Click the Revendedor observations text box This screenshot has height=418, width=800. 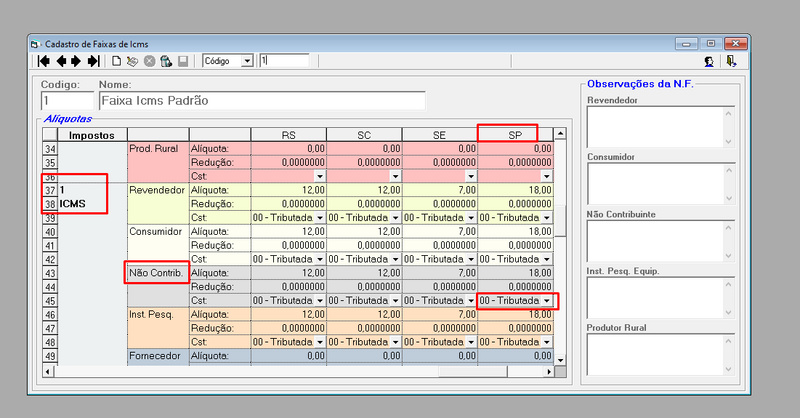(661, 127)
